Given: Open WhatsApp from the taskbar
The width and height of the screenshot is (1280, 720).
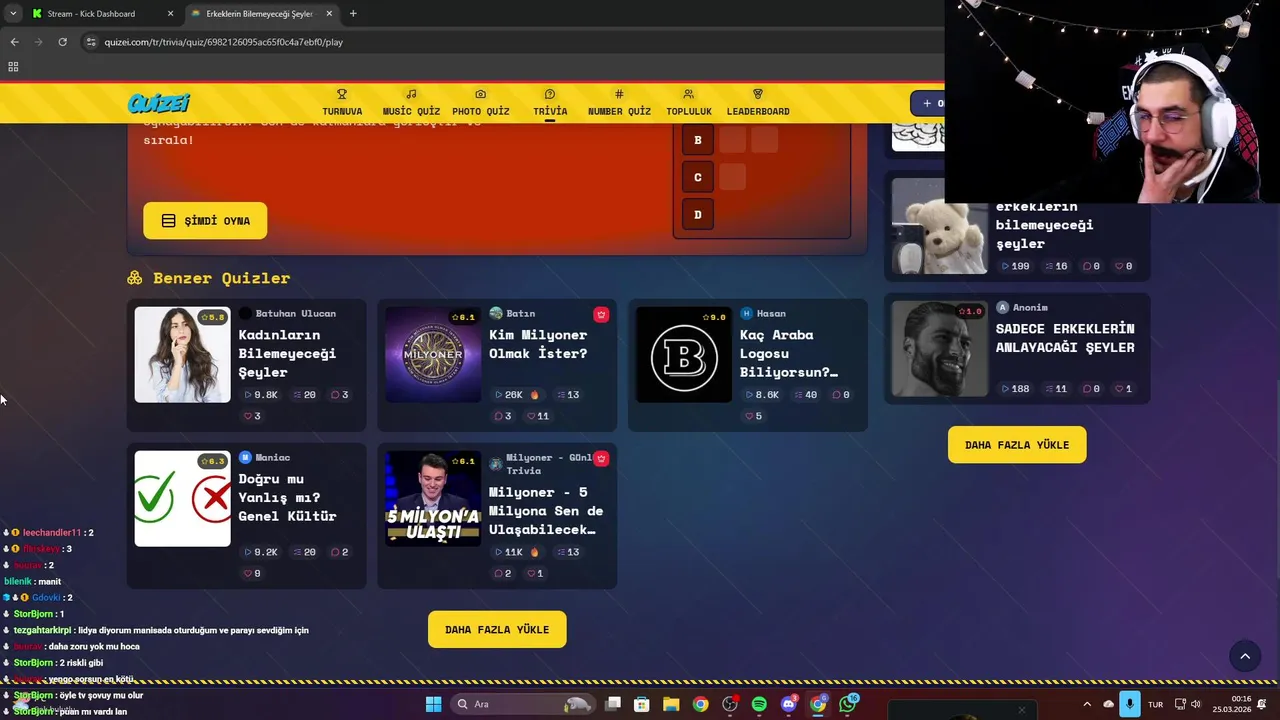Looking at the screenshot, I should click(848, 704).
